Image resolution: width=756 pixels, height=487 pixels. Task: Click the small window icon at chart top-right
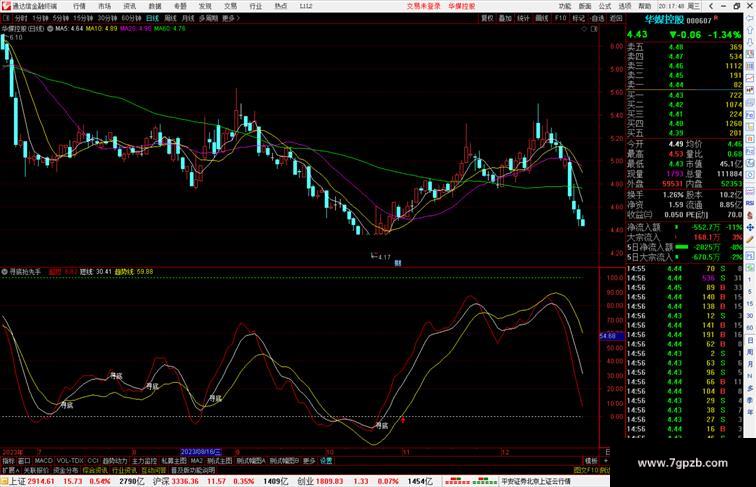[x=594, y=29]
